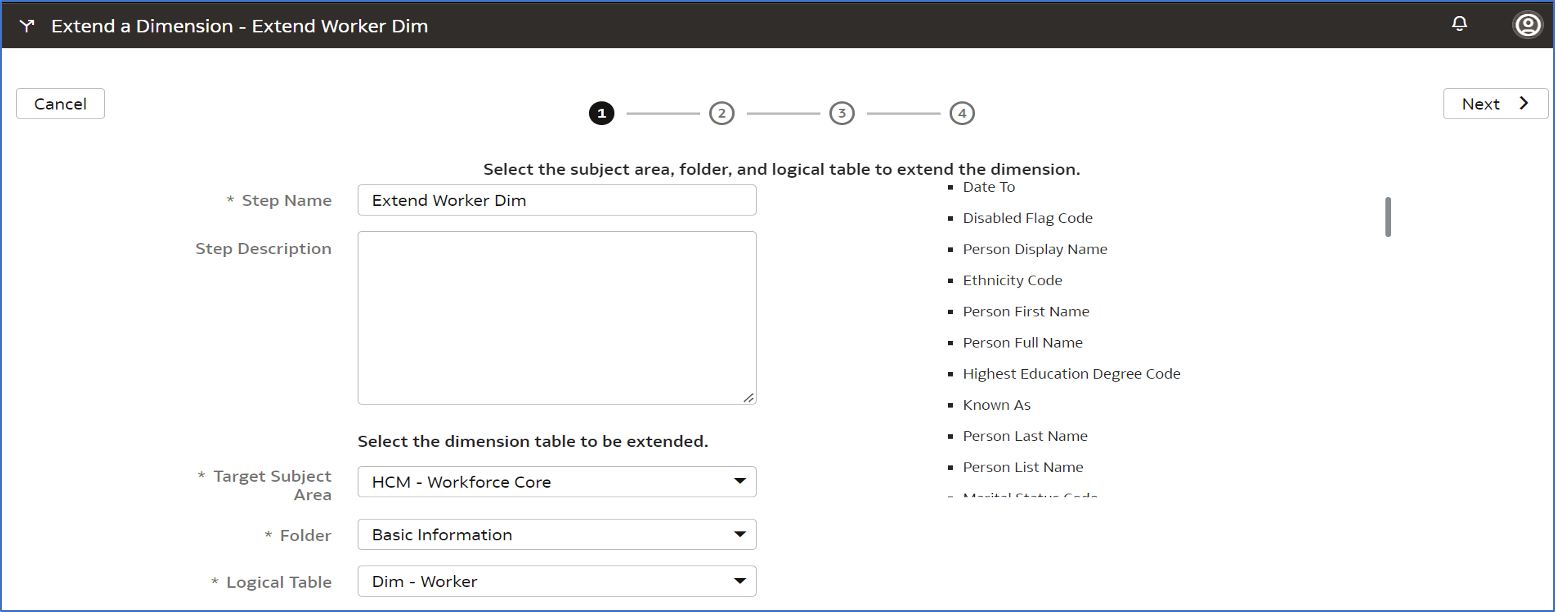Click the attribute list scrollbar thumb
The height and width of the screenshot is (612, 1556).
[1388, 217]
